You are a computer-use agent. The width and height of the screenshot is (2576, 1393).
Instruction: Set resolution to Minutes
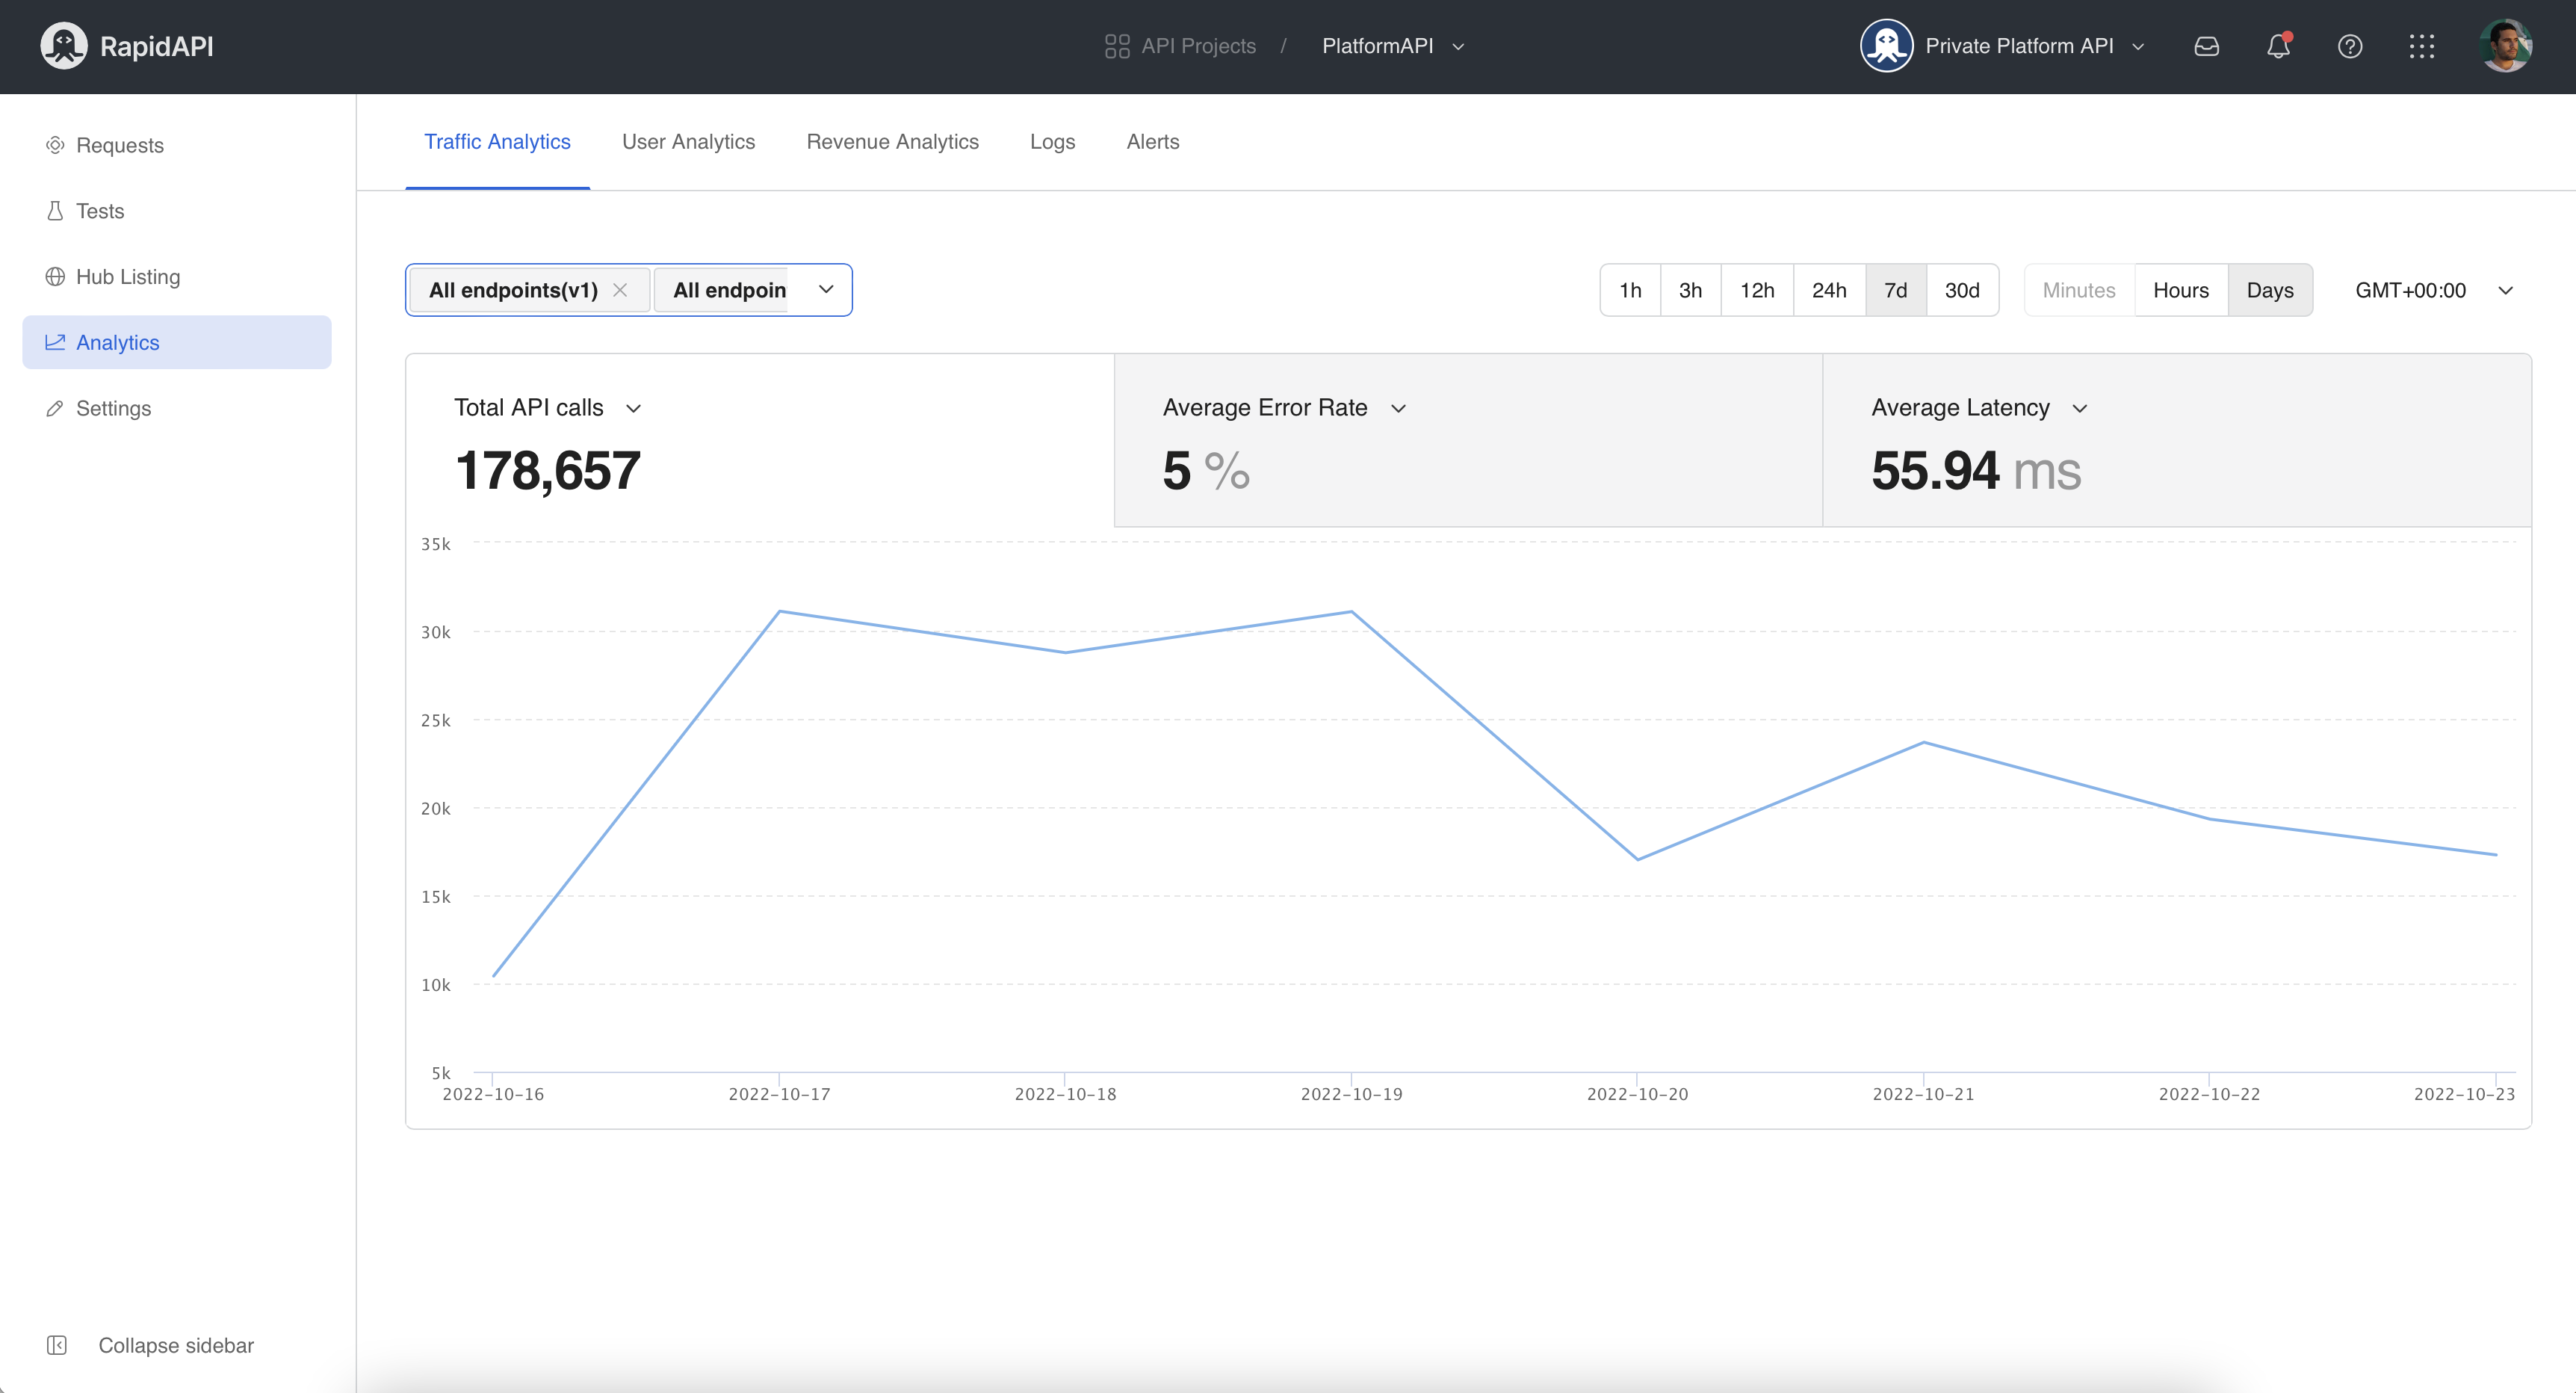point(2079,290)
